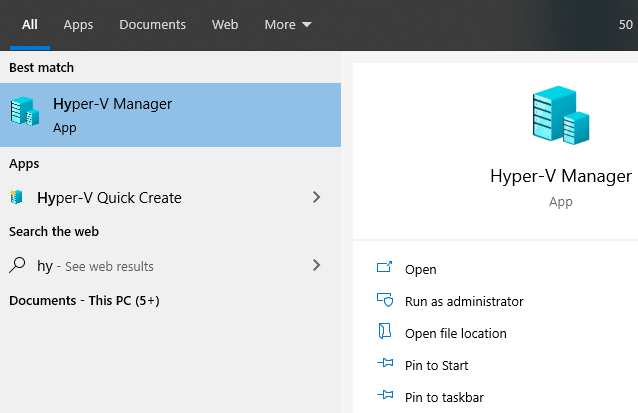Viewport: 638px width, 413px height.
Task: Switch to the Apps search tab
Action: [x=78, y=25]
